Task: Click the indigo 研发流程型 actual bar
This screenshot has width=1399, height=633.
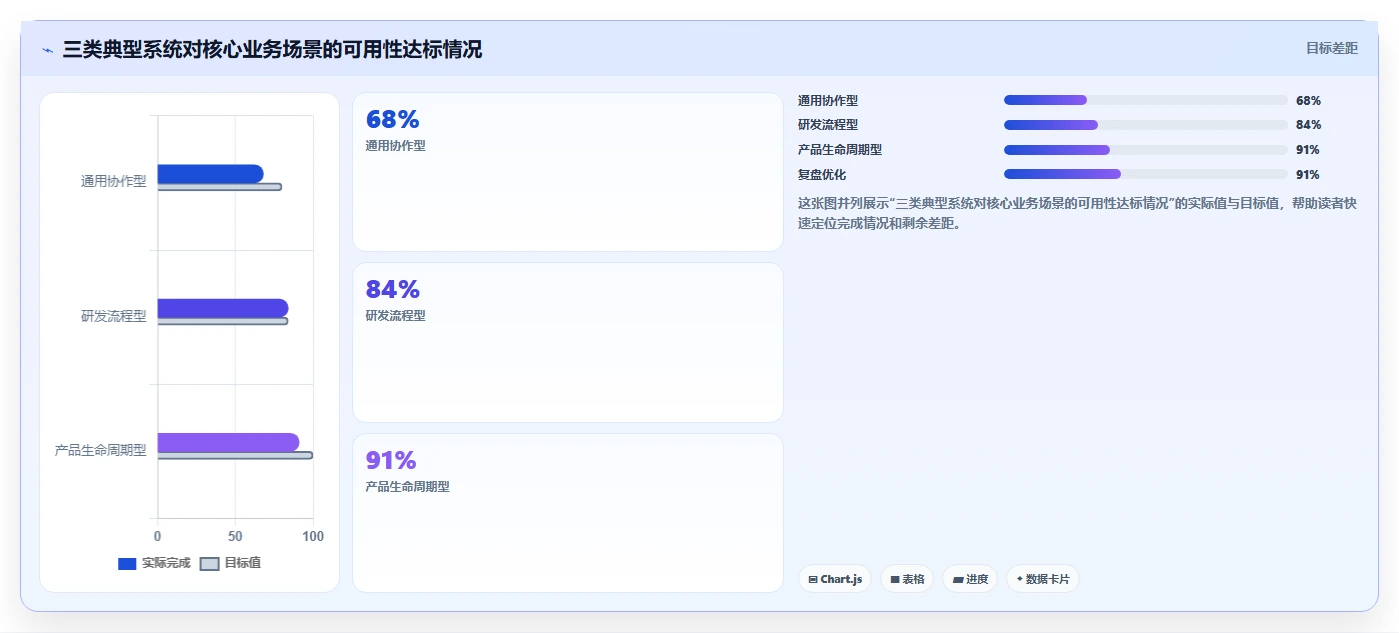Action: 222,308
